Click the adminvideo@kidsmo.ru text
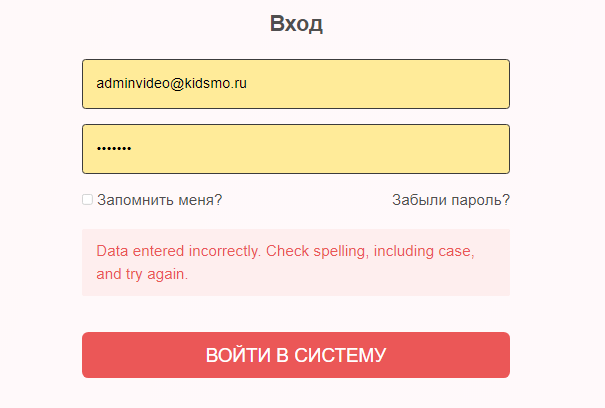 (x=171, y=83)
